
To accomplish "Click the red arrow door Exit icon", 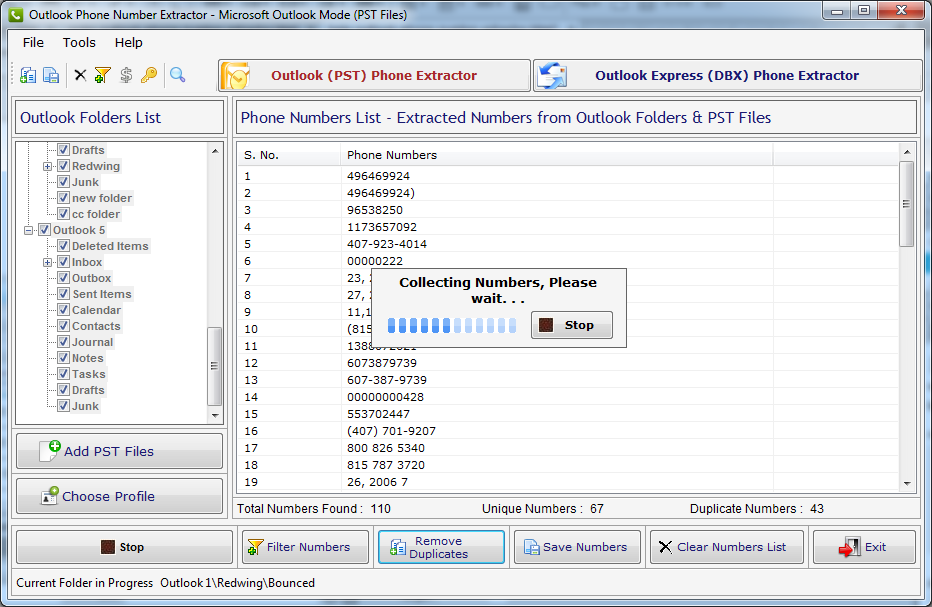I will 850,547.
